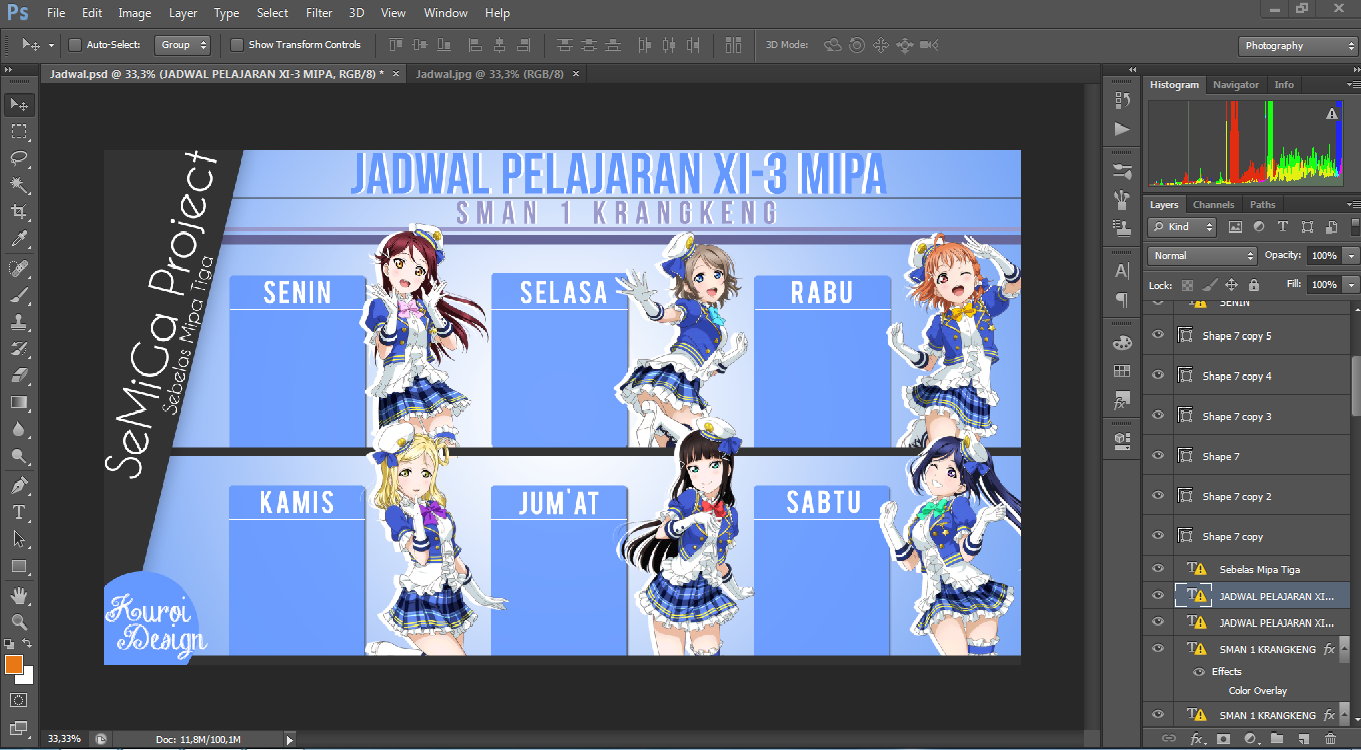Open the File menu
1361x750 pixels.
click(56, 13)
